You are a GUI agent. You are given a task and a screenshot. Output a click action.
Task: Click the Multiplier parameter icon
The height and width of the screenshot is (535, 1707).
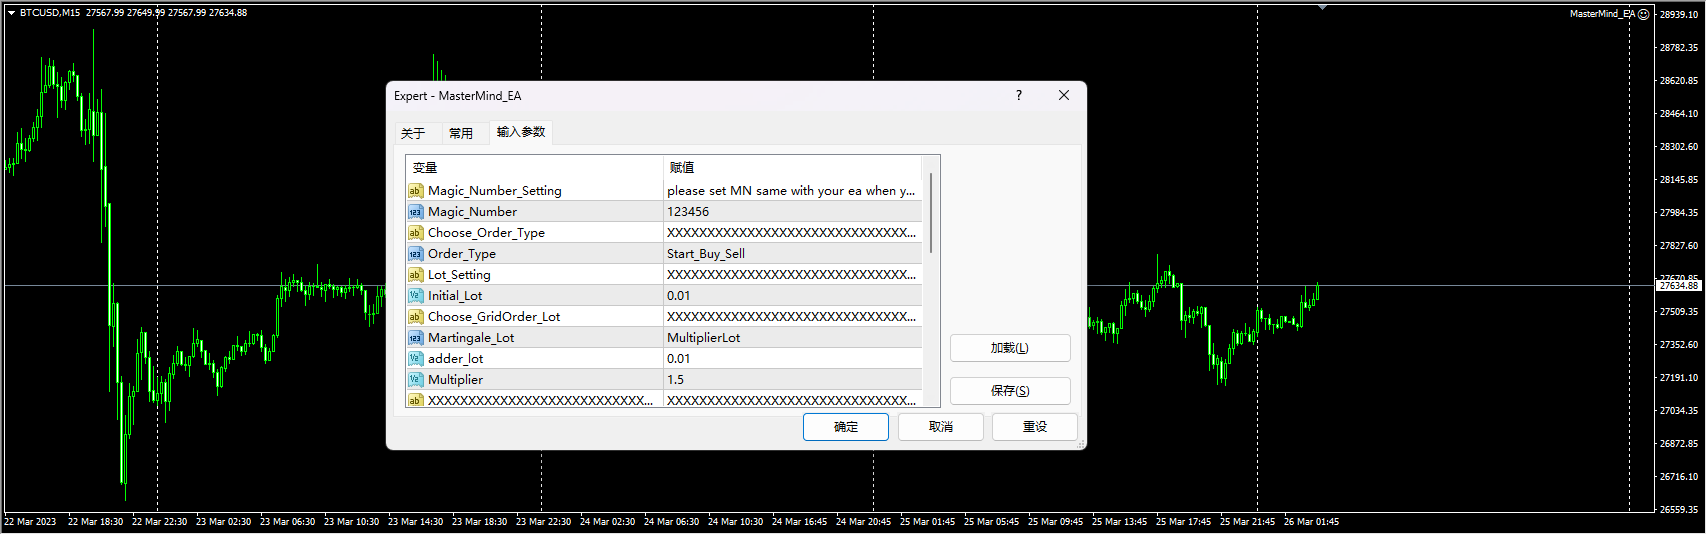(x=415, y=380)
